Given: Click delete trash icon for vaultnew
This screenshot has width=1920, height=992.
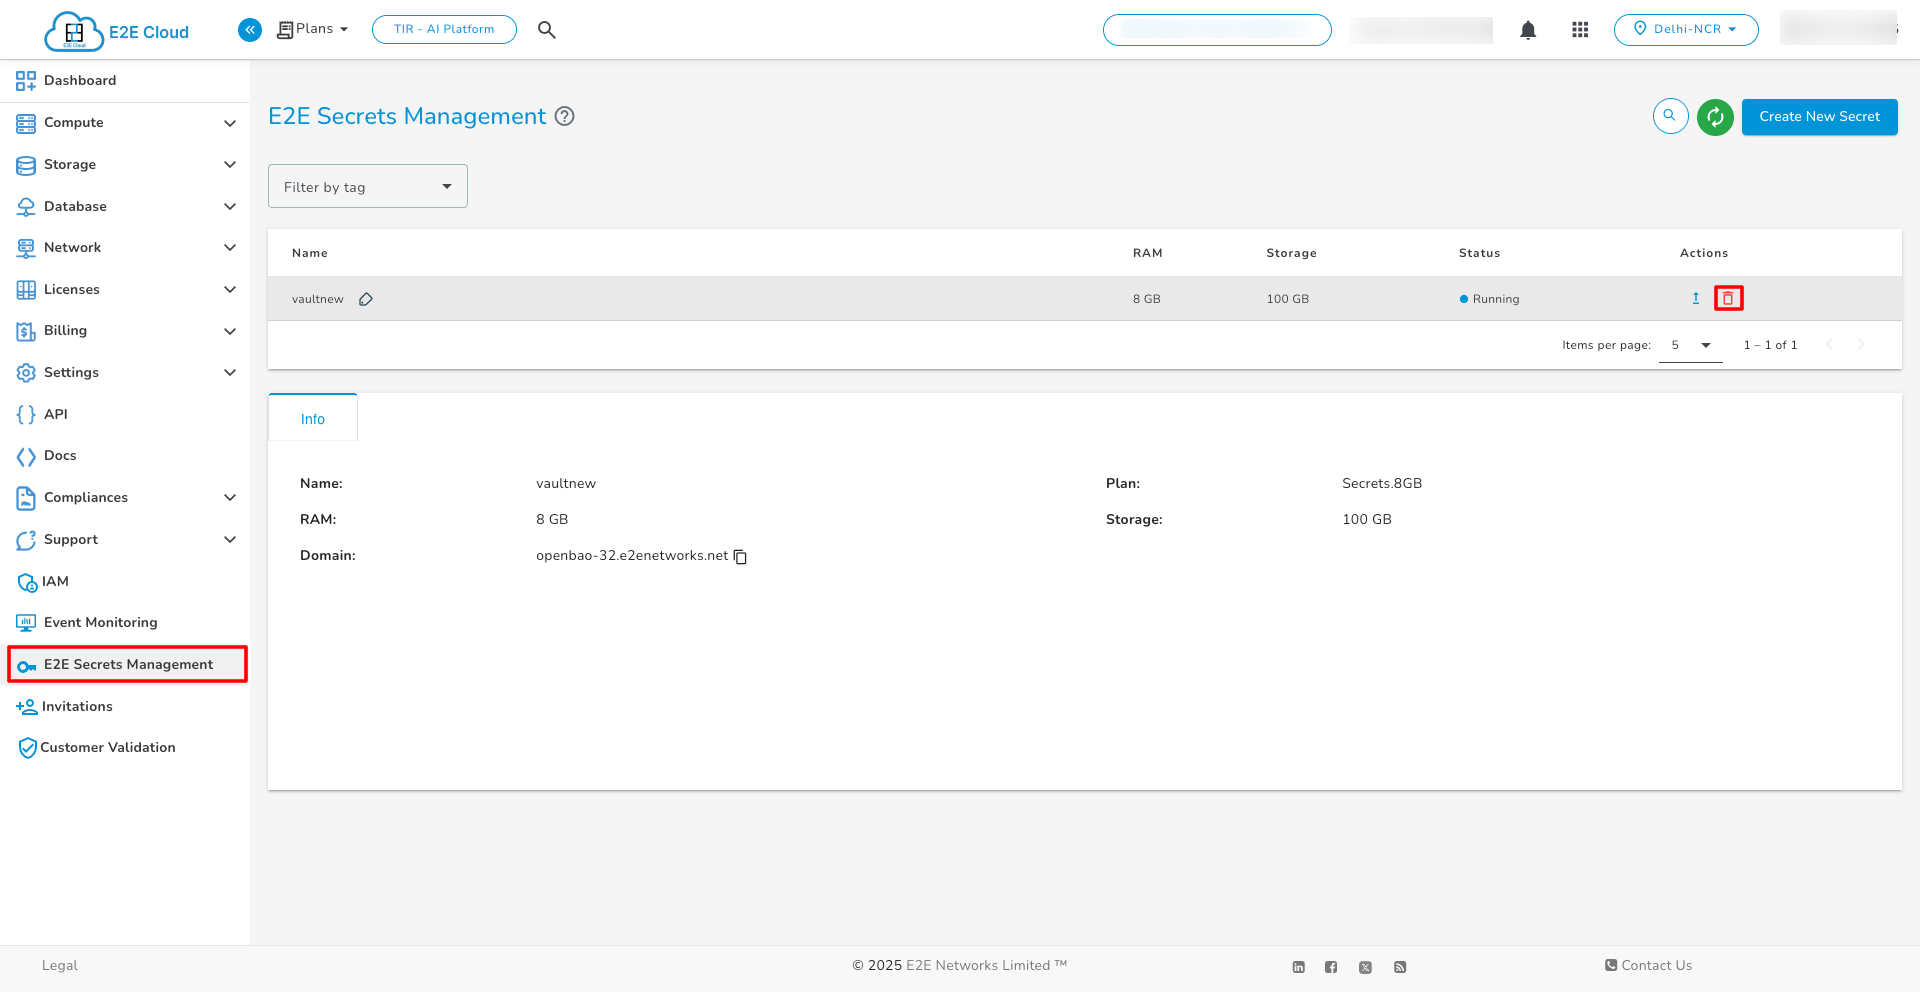Looking at the screenshot, I should (x=1728, y=298).
